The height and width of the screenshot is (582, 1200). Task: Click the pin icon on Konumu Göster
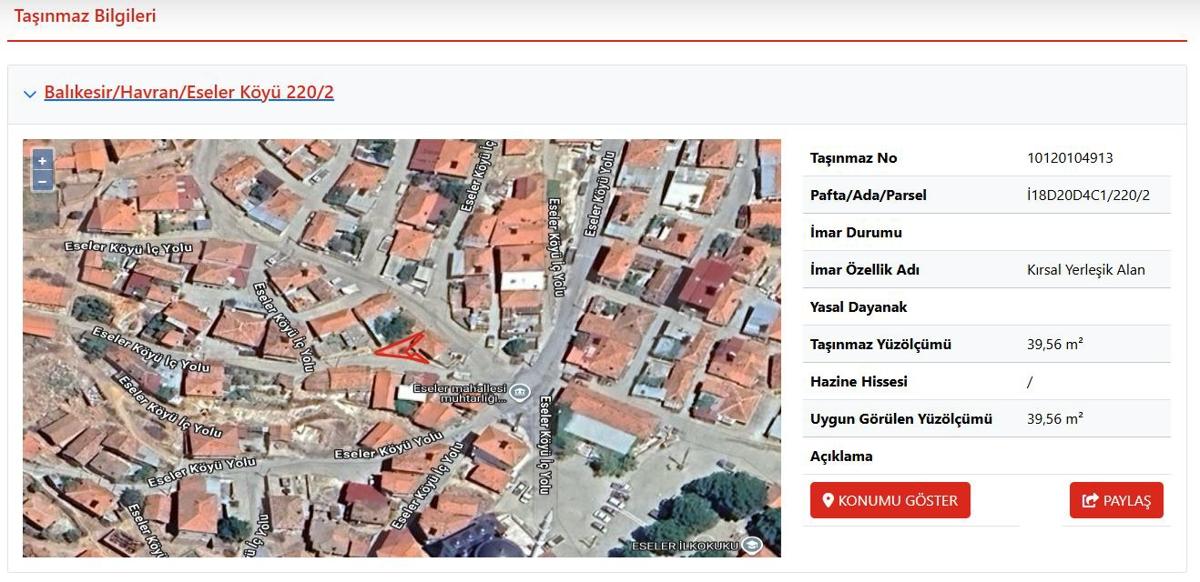(x=828, y=501)
